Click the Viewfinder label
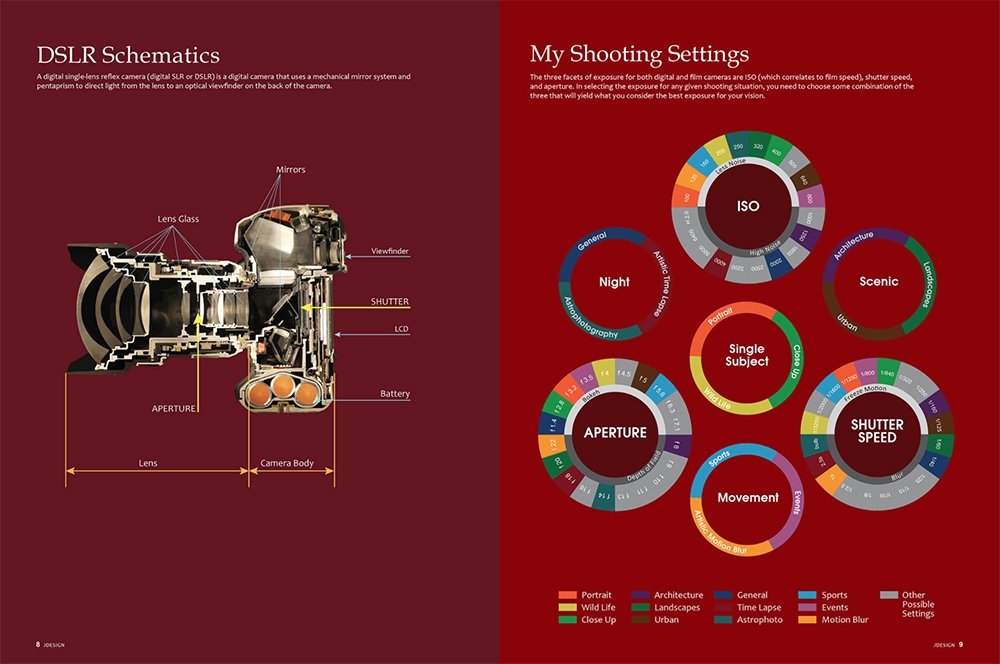 [390, 251]
